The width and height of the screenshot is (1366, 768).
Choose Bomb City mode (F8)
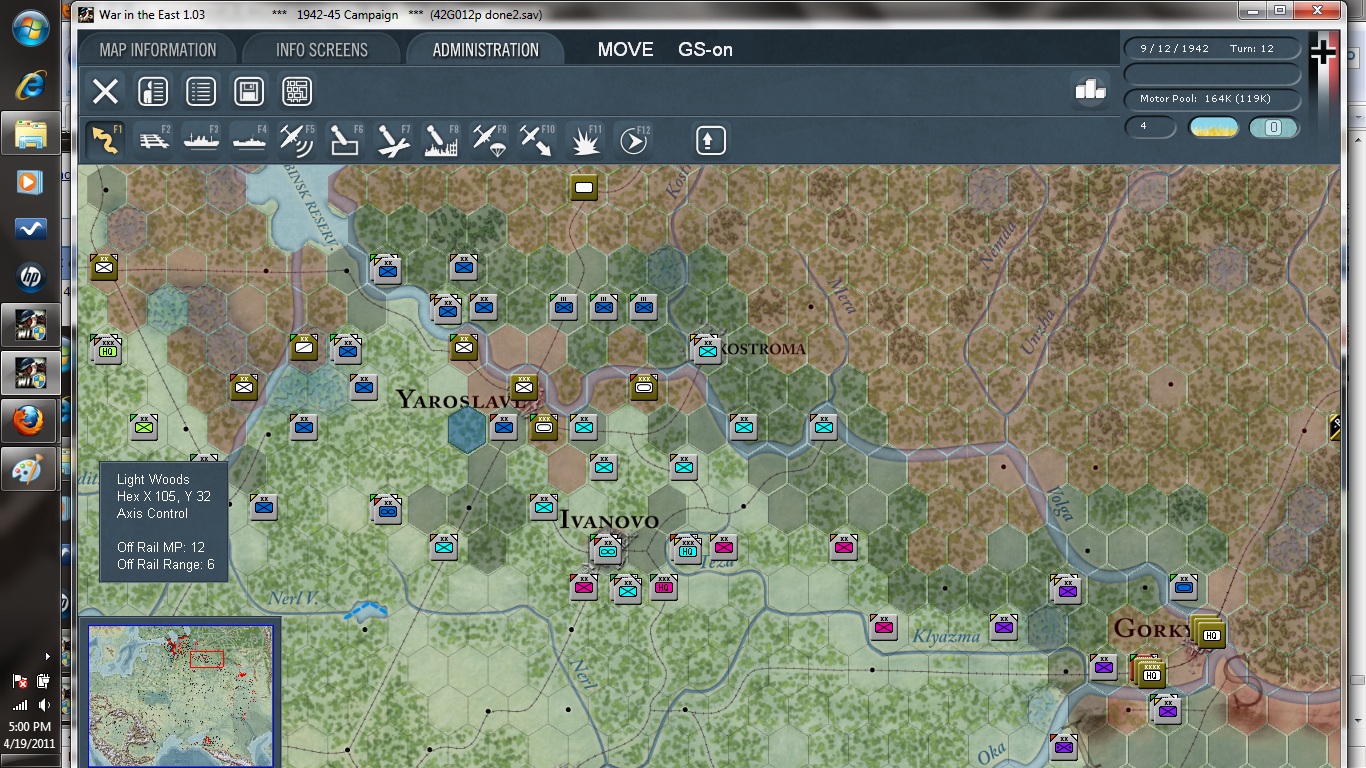click(441, 140)
